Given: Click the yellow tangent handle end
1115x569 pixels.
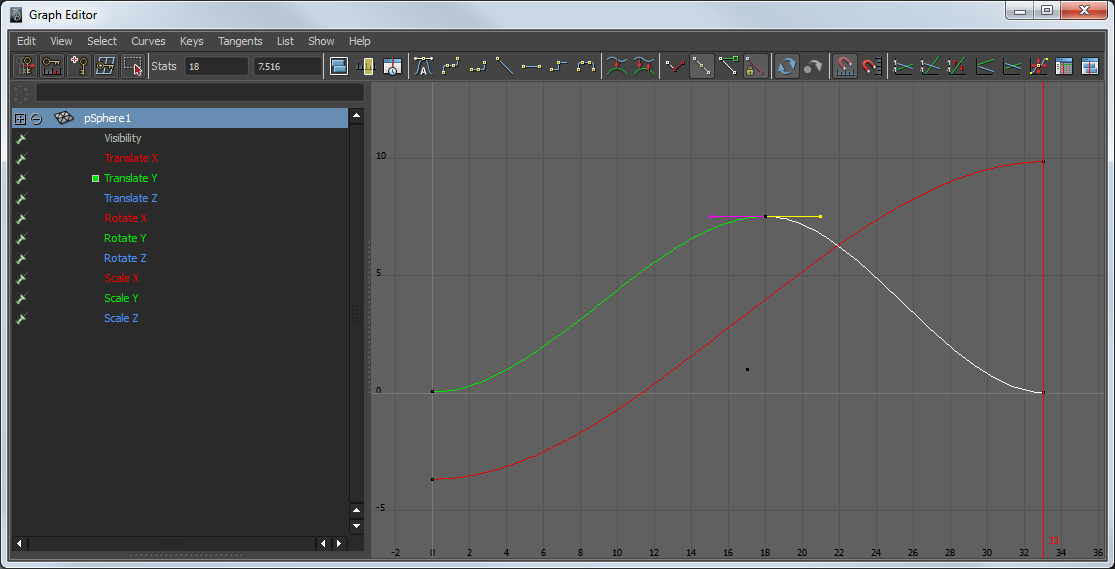Looking at the screenshot, I should tap(820, 216).
